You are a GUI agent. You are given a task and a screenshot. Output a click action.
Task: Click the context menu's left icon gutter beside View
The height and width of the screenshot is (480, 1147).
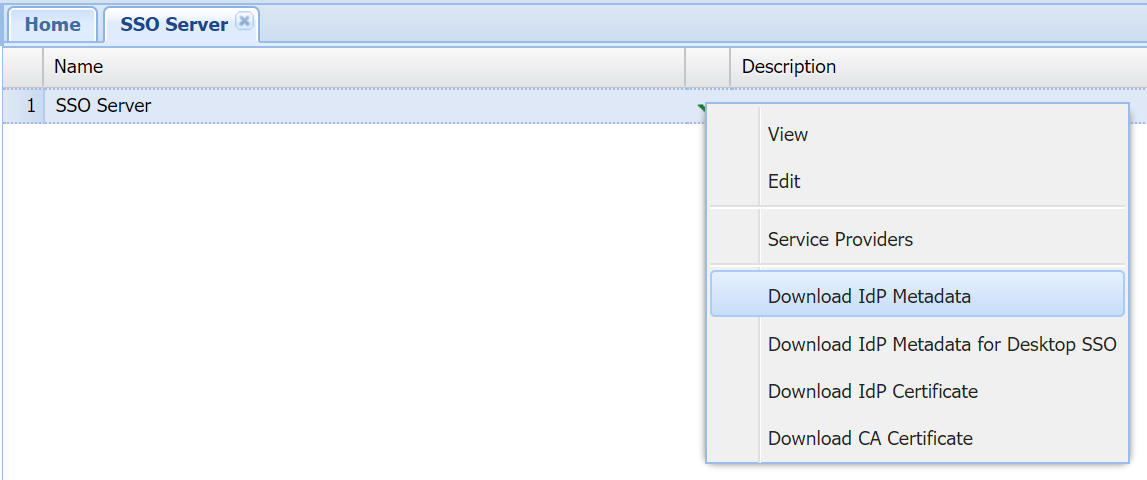(x=734, y=134)
